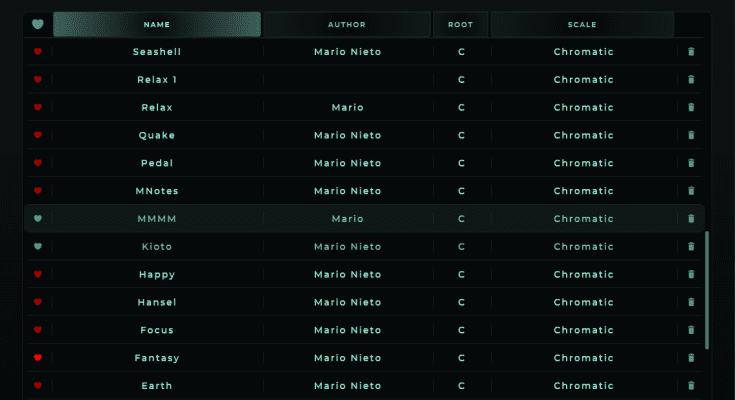Favorite the MMMM preset with heart
735x400 pixels.
click(x=38, y=218)
